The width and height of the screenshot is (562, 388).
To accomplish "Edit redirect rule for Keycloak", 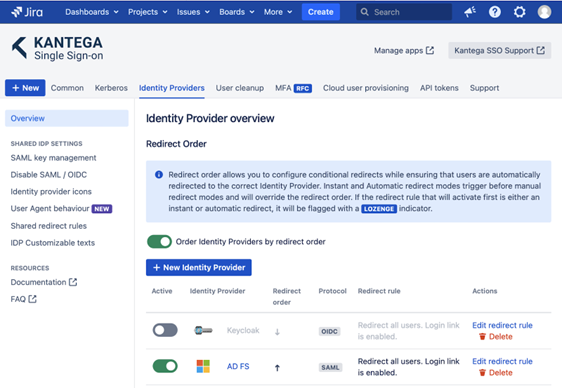I will 502,325.
